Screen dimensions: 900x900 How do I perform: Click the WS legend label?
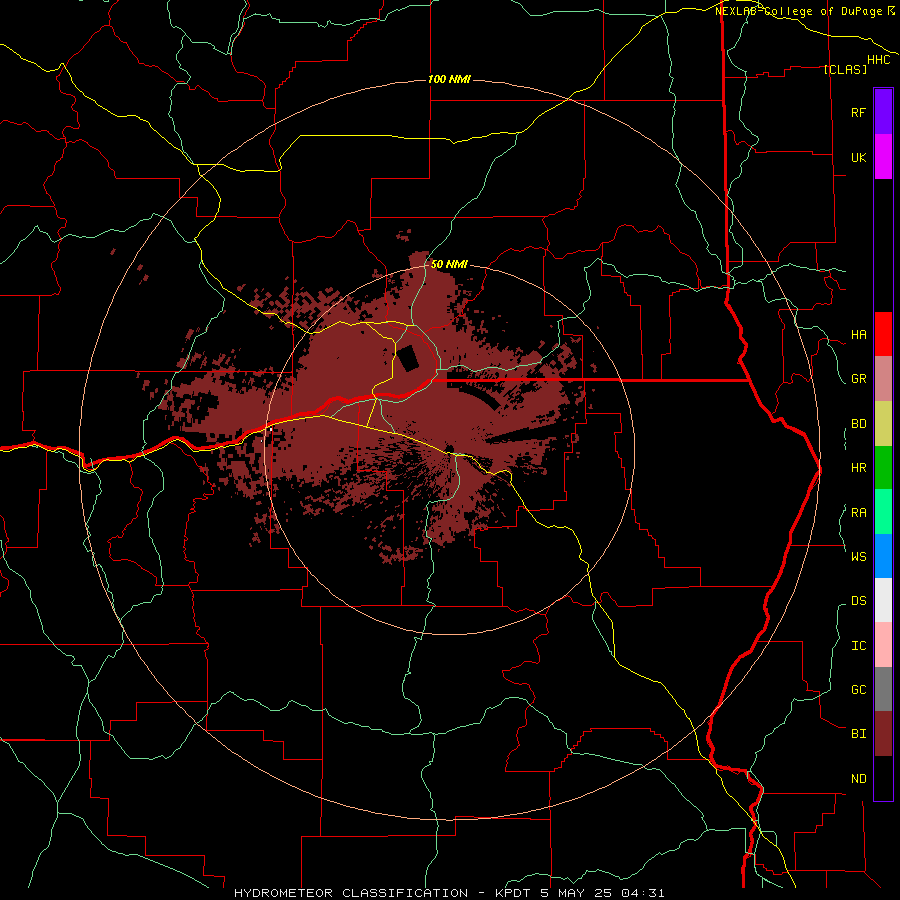(x=858, y=556)
